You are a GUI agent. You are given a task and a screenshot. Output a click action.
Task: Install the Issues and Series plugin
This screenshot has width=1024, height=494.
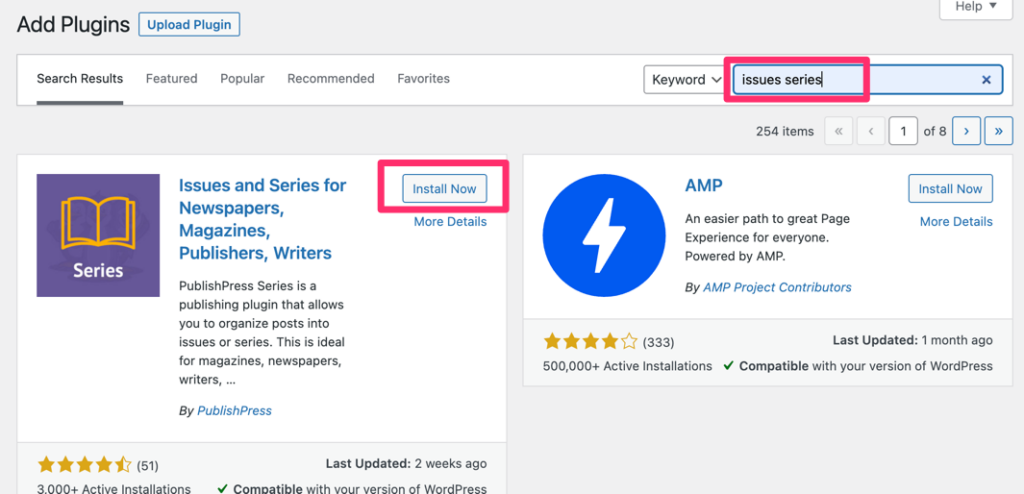(x=444, y=189)
